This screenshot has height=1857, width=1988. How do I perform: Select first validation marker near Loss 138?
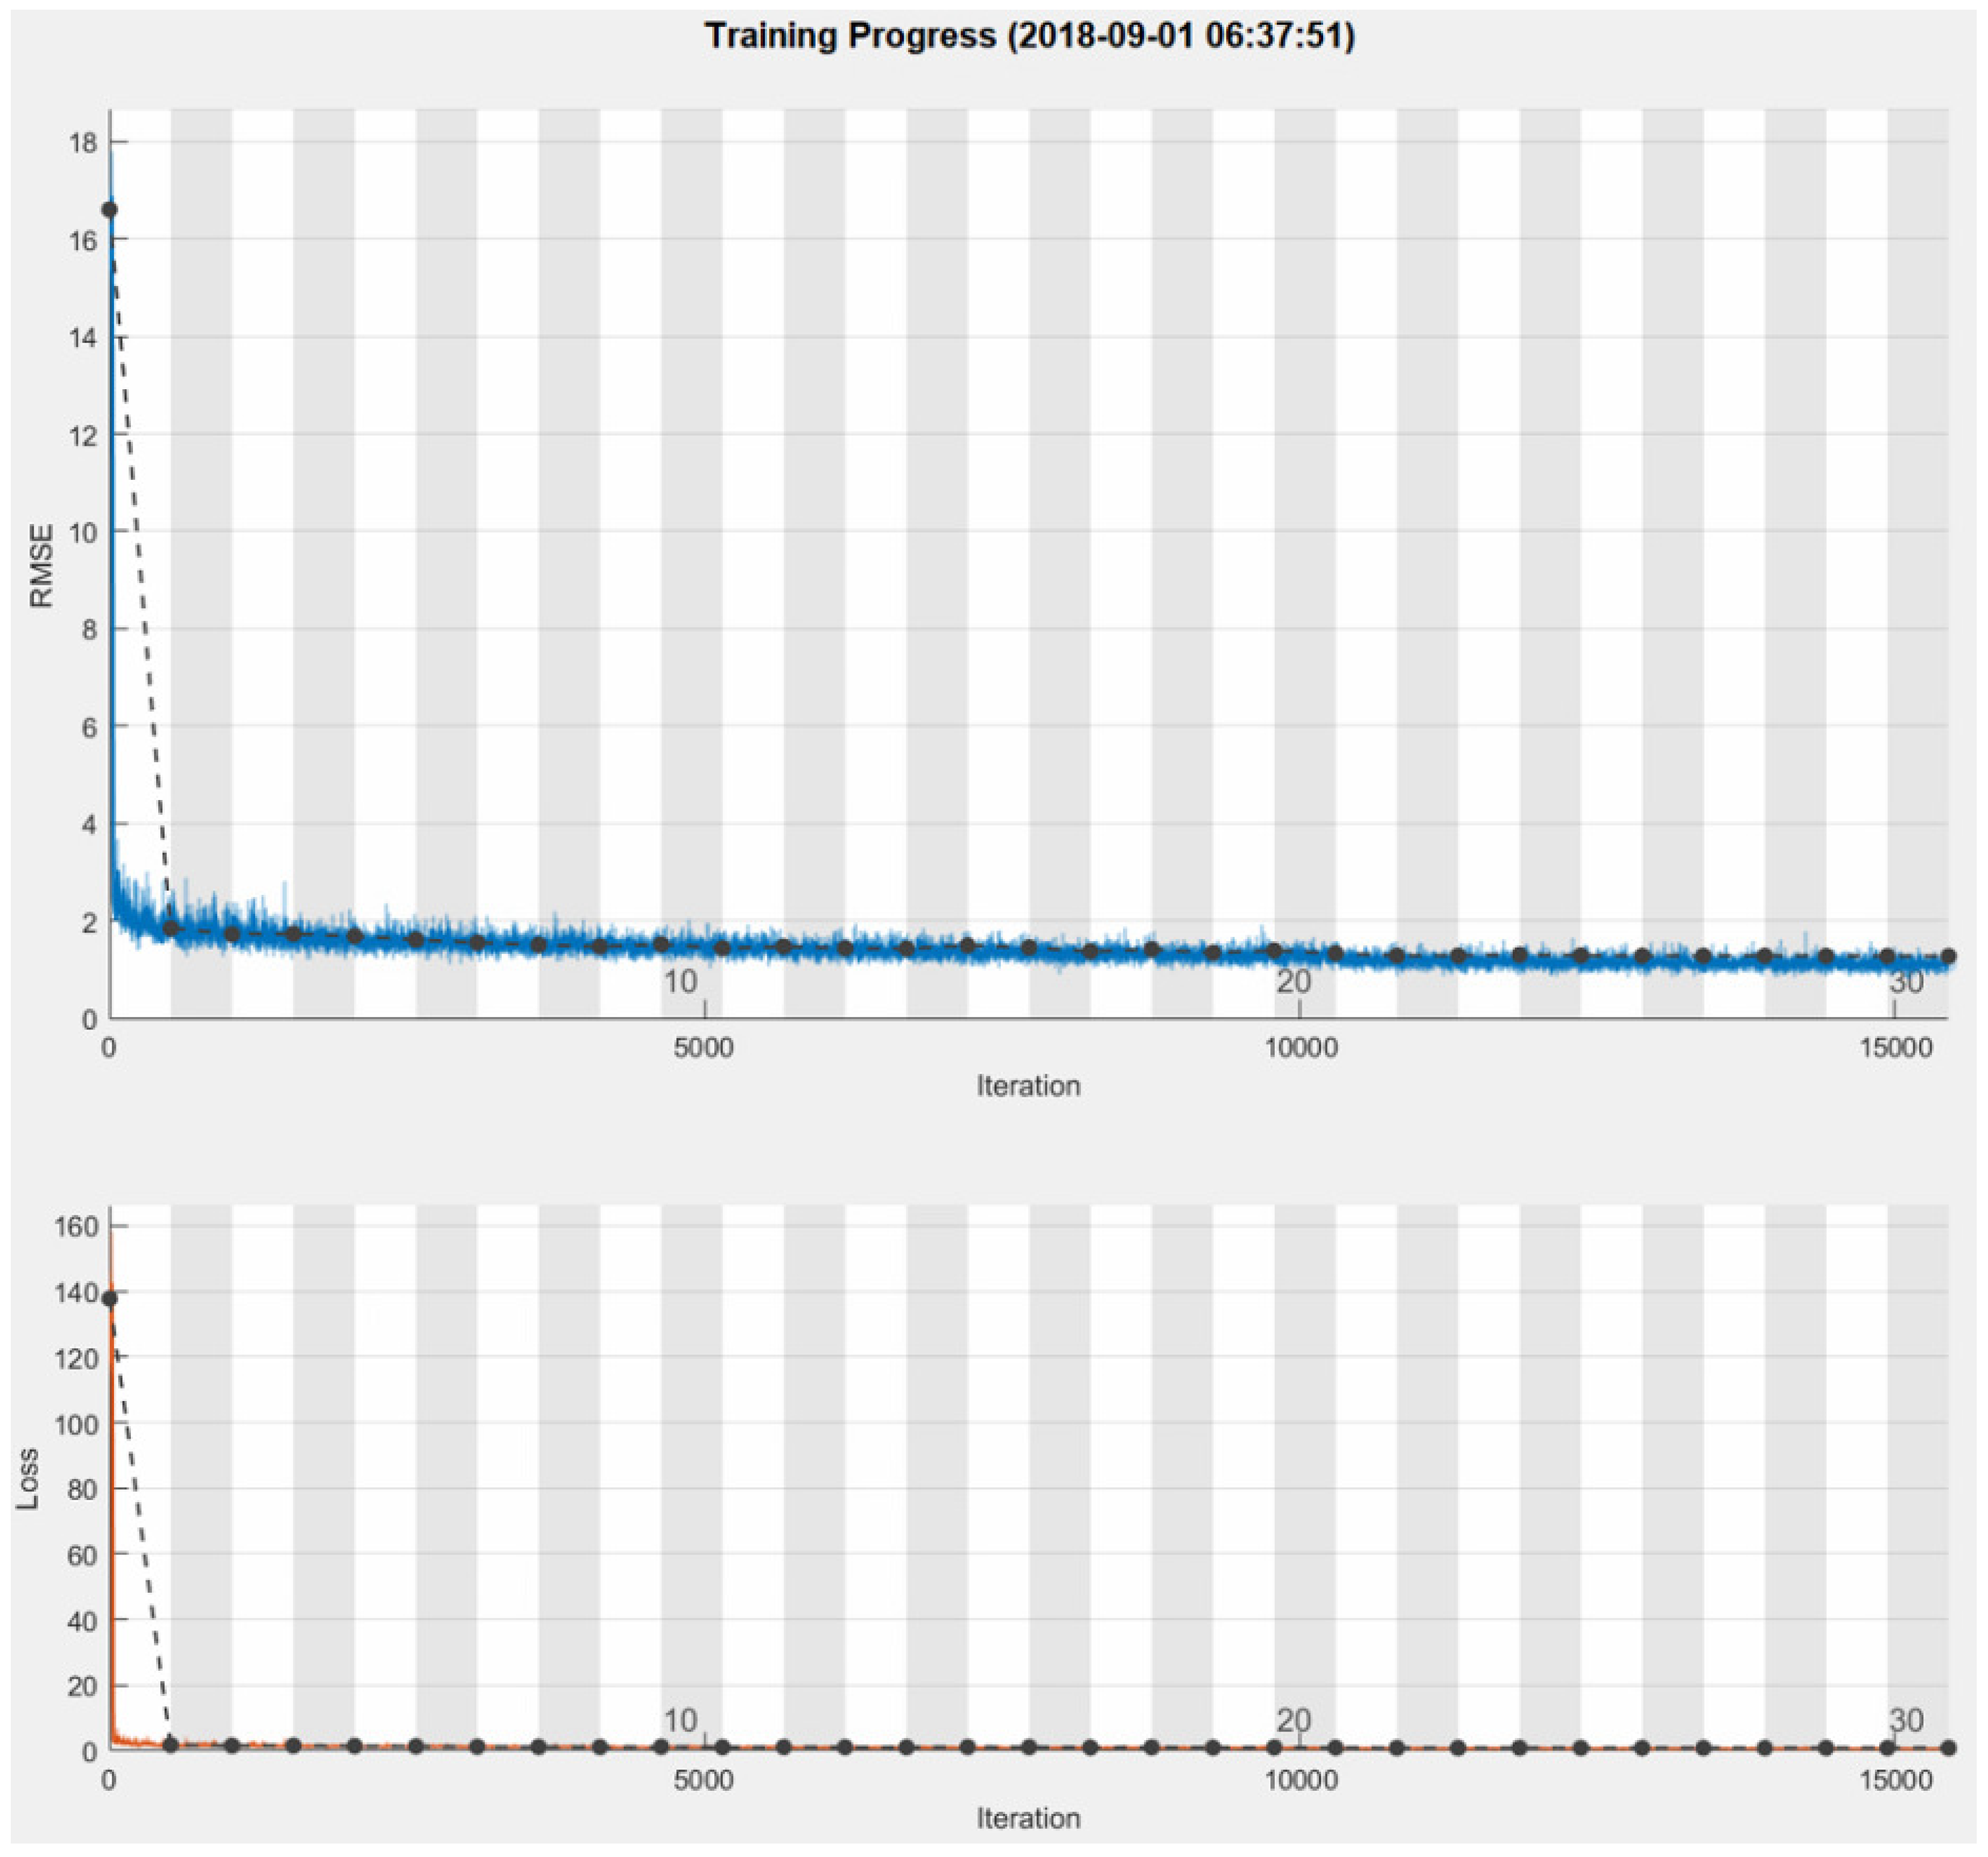click(x=110, y=1298)
